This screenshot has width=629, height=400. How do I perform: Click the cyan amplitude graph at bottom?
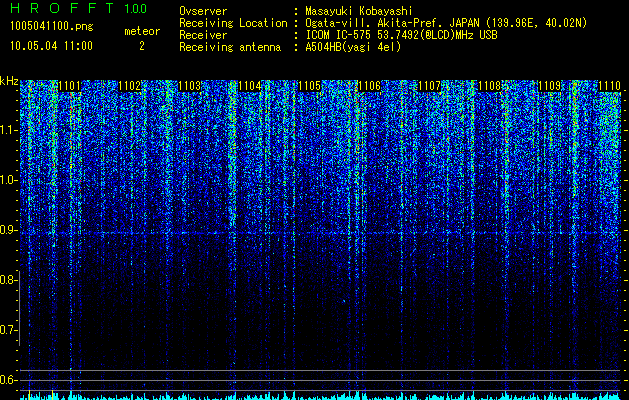pos(321,396)
